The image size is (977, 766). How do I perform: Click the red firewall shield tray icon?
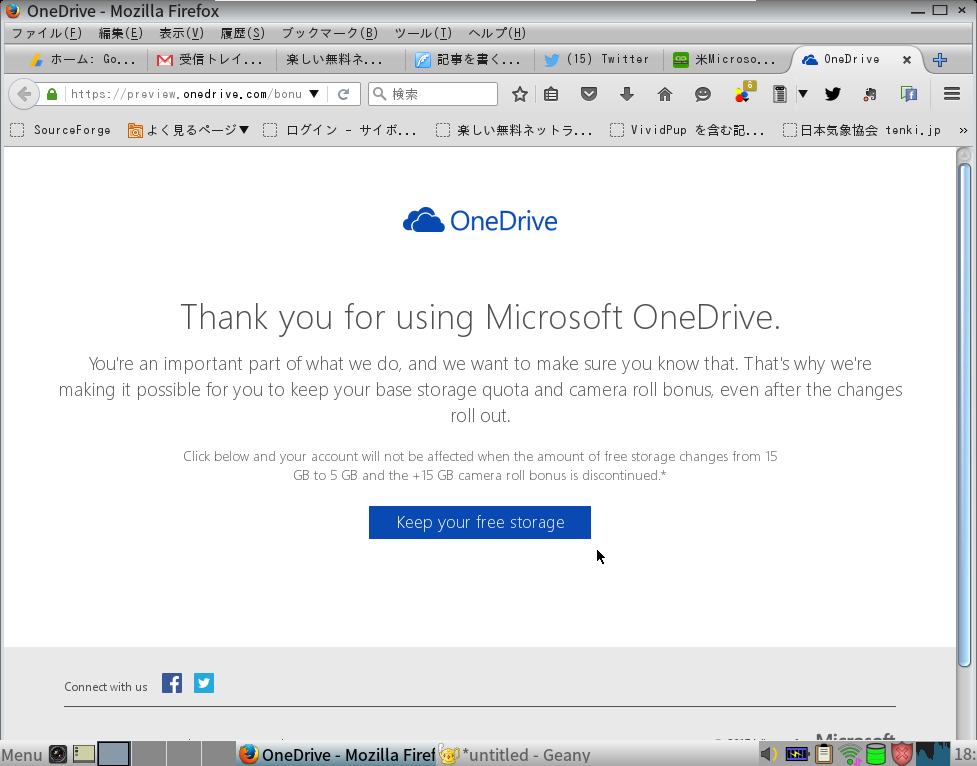tap(902, 754)
